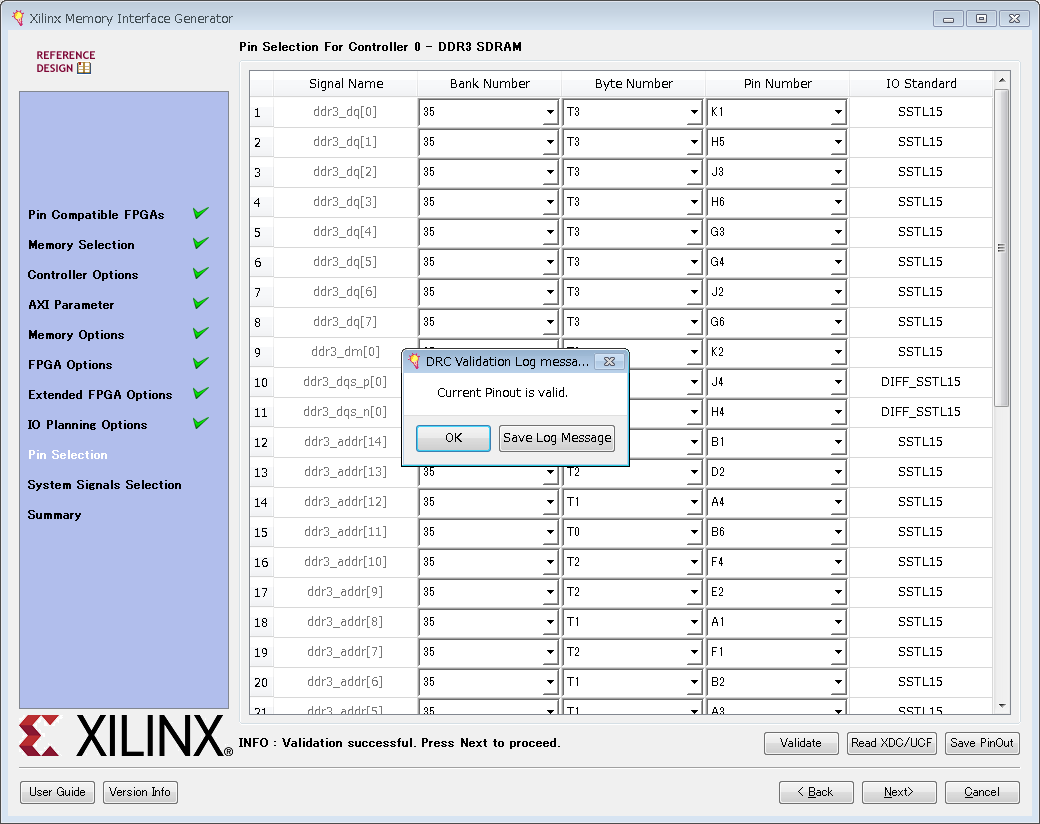Open Pin Number dropdown for ddr3_dq[6]
The height and width of the screenshot is (824, 1040).
click(x=837, y=293)
